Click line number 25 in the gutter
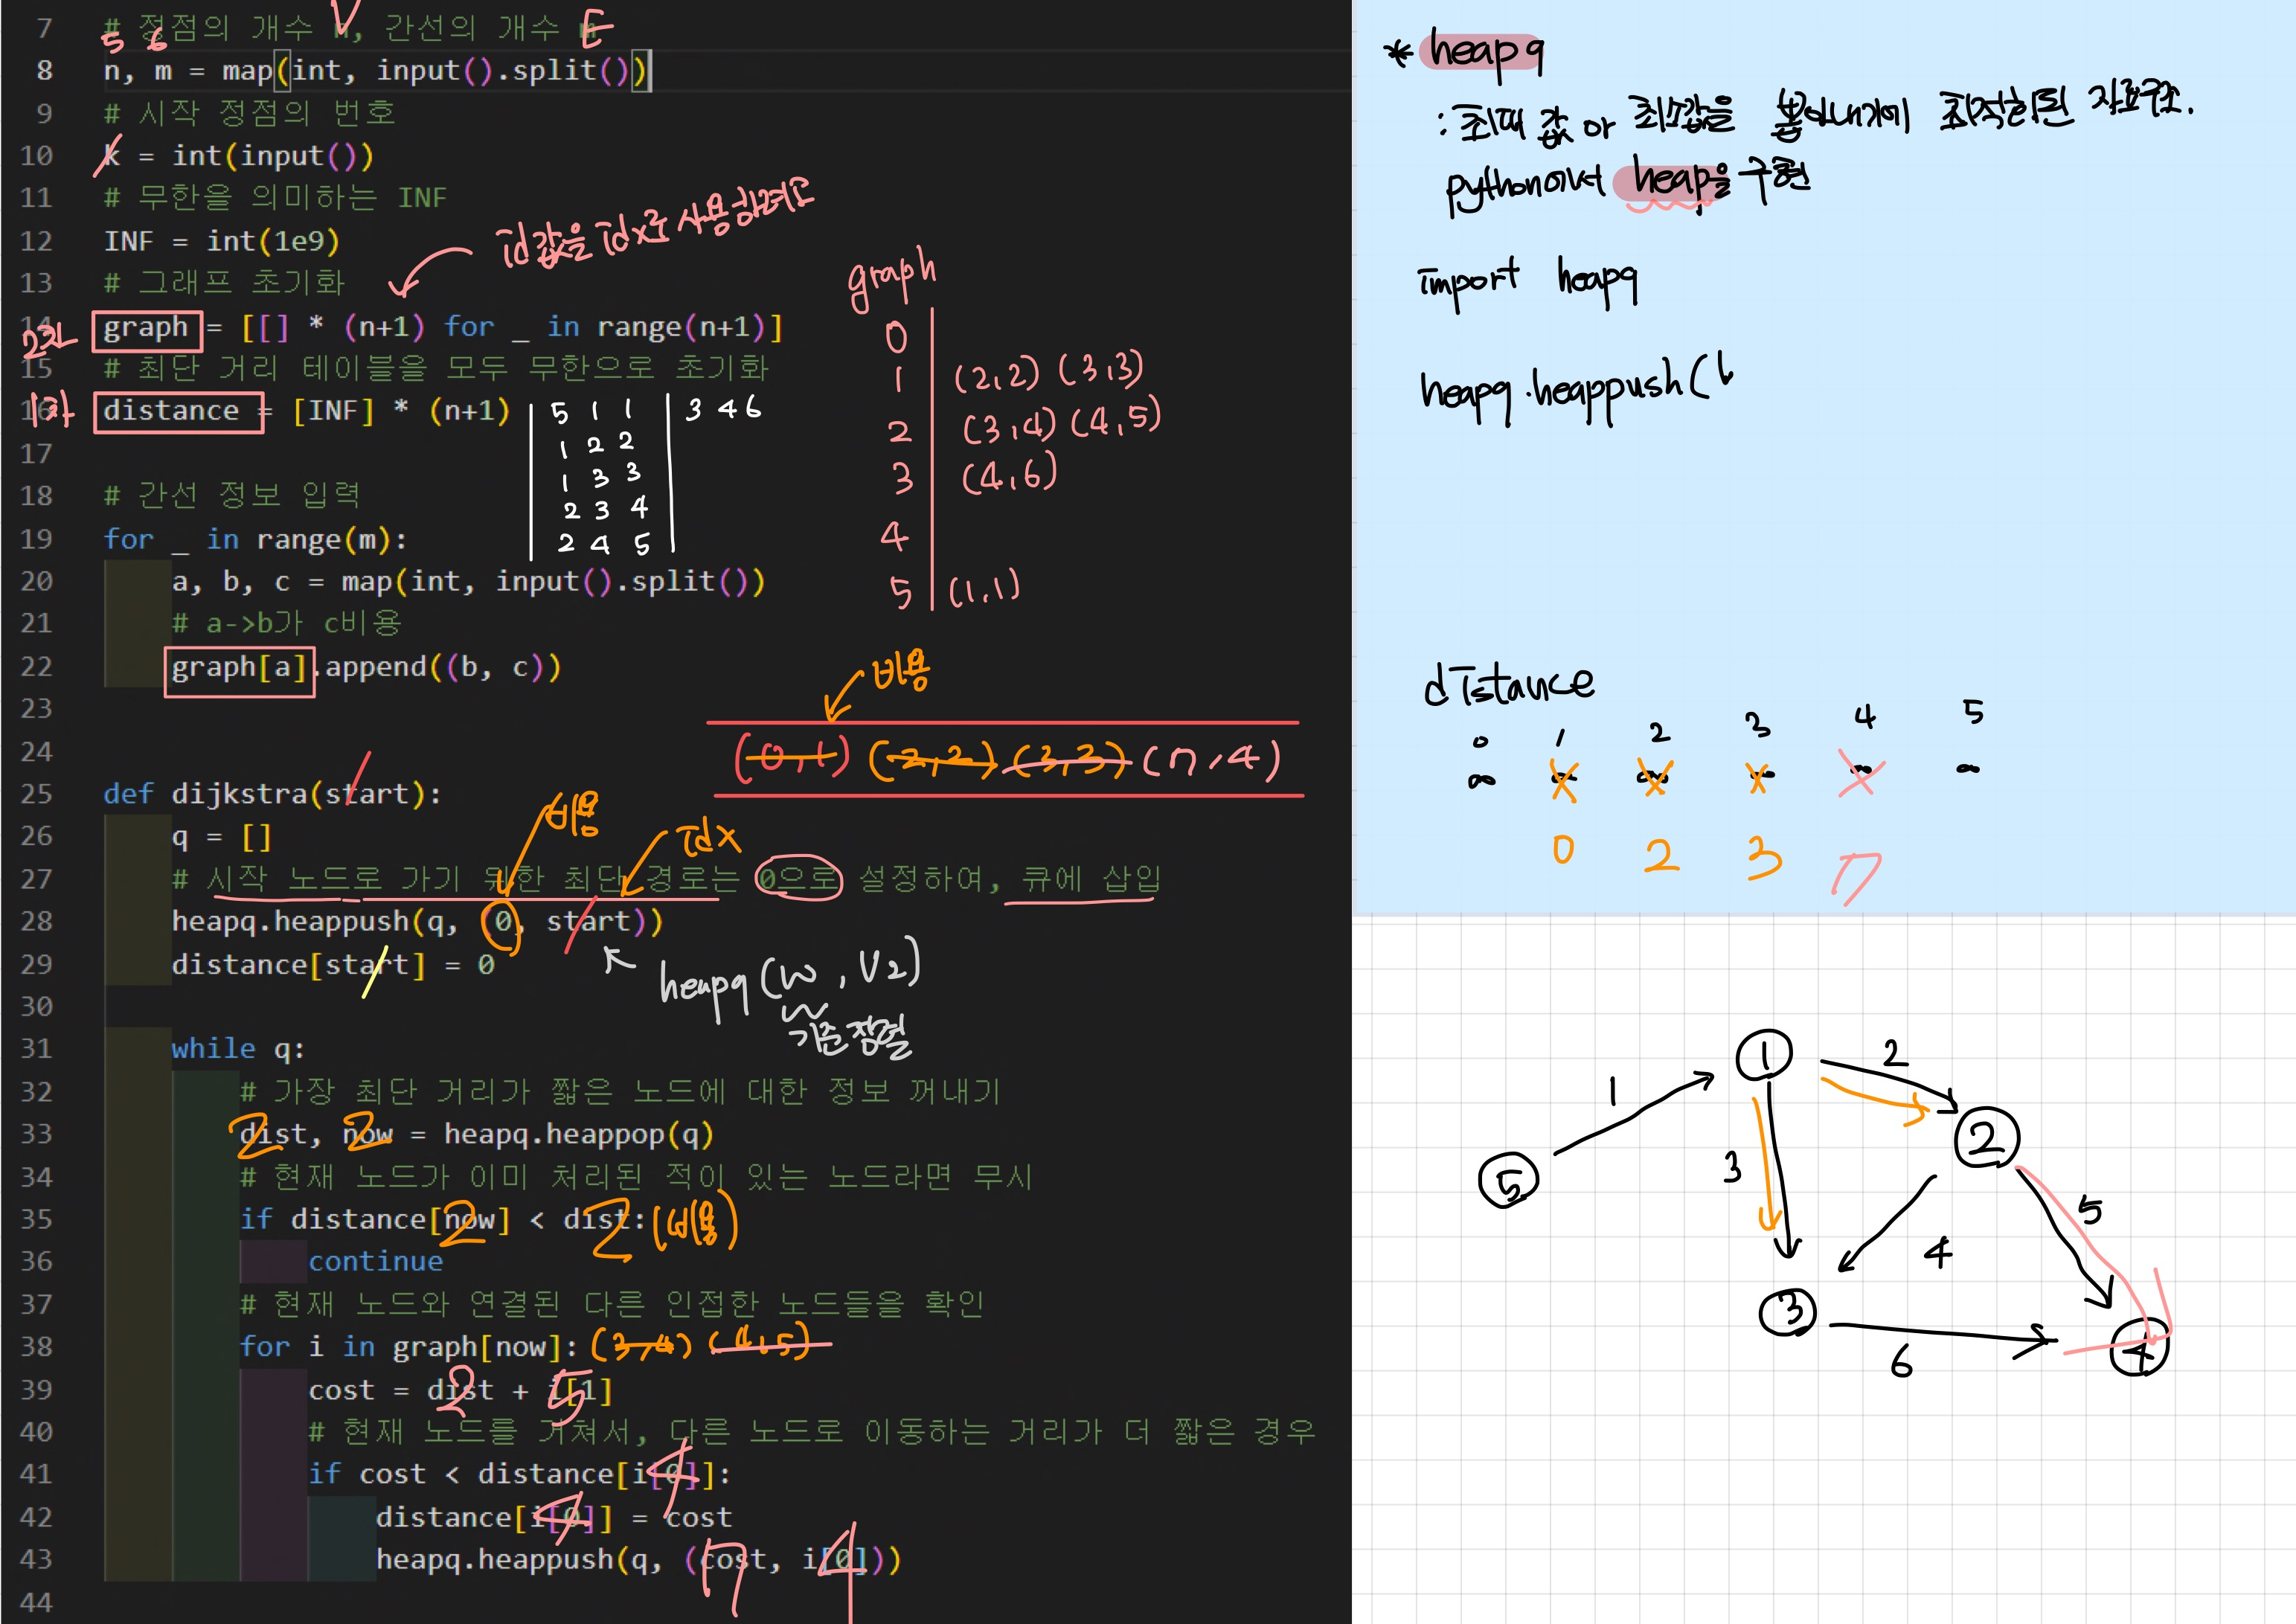 tap(36, 794)
